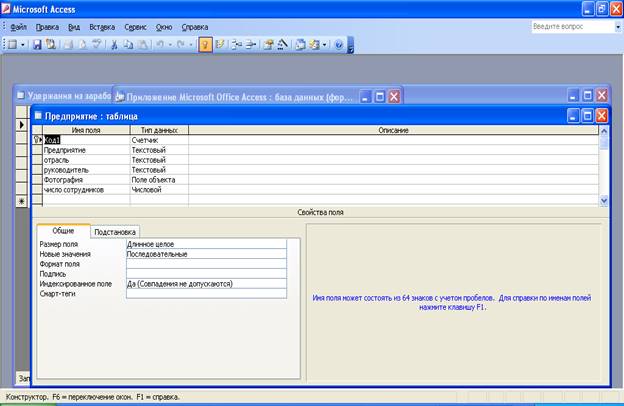The image size is (624, 406).
Task: Click the Фотография data type cell
Action: coord(158,180)
